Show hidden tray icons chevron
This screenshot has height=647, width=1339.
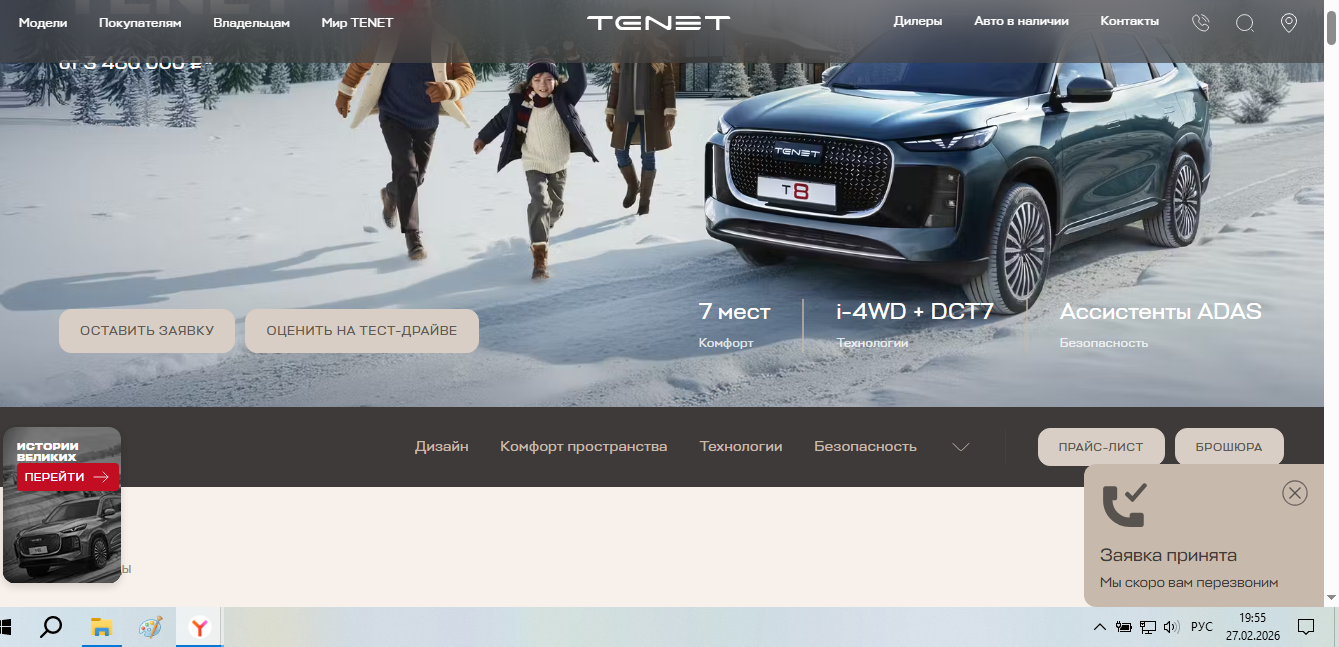1100,627
